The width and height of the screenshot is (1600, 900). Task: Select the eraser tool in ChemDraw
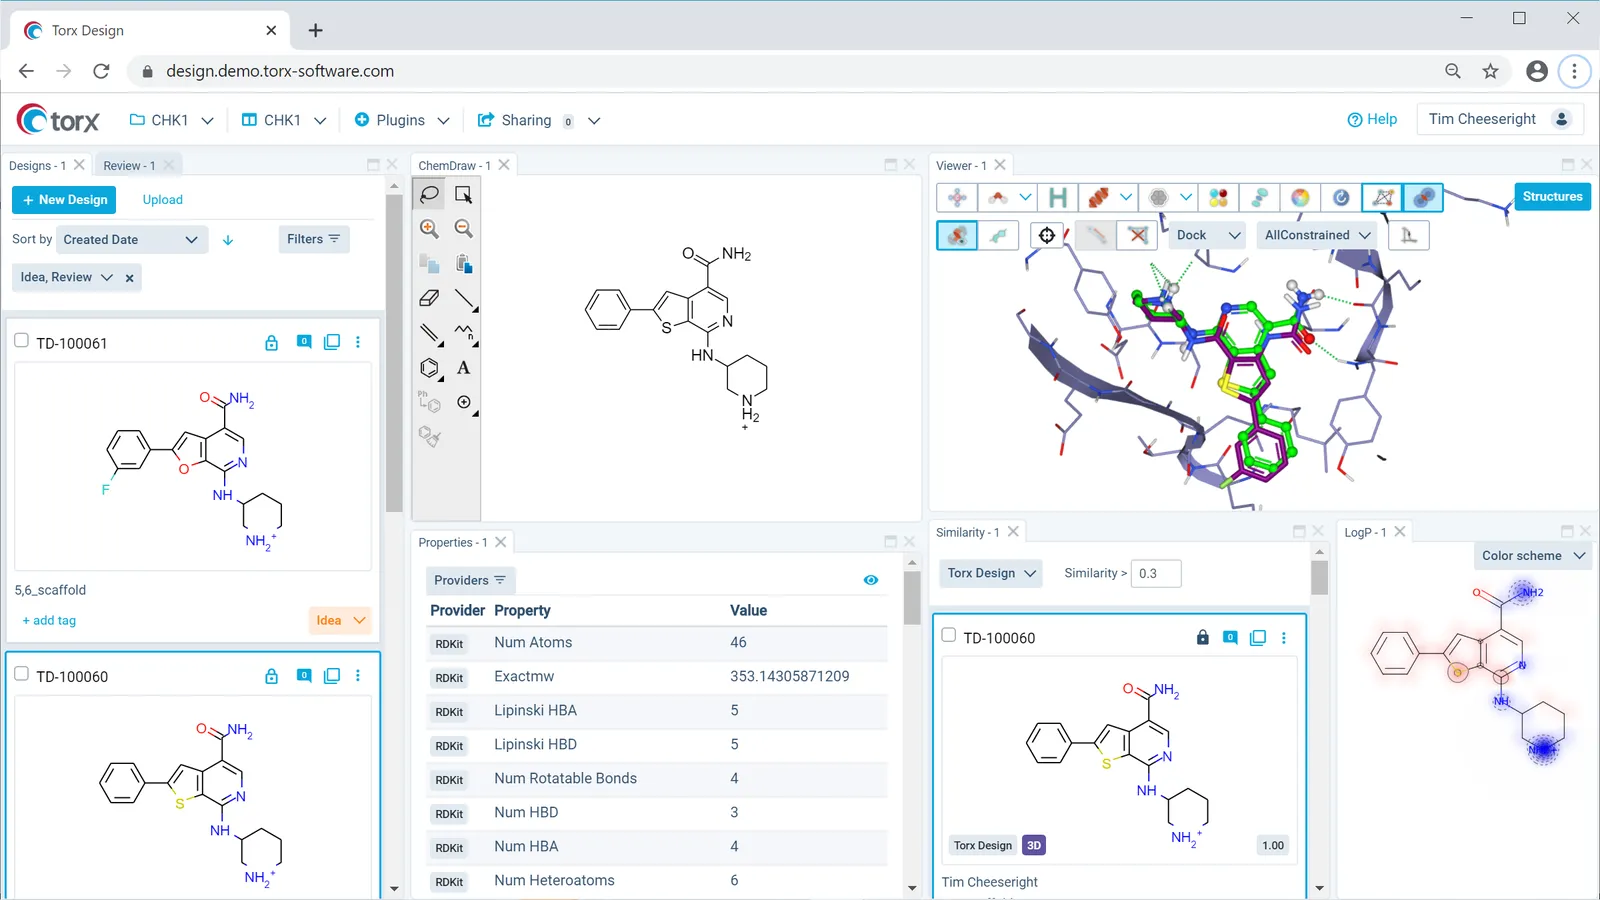click(x=430, y=298)
